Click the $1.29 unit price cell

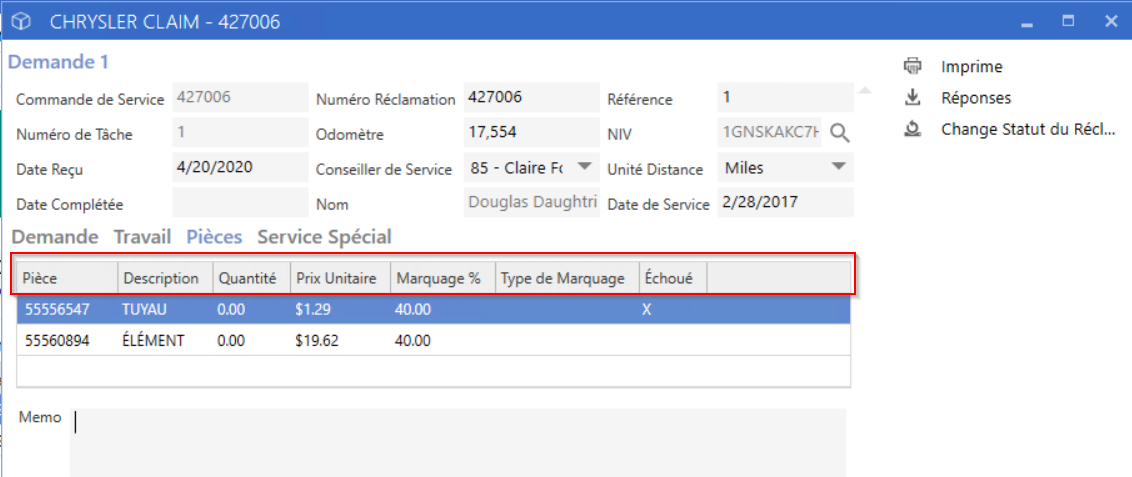312,310
